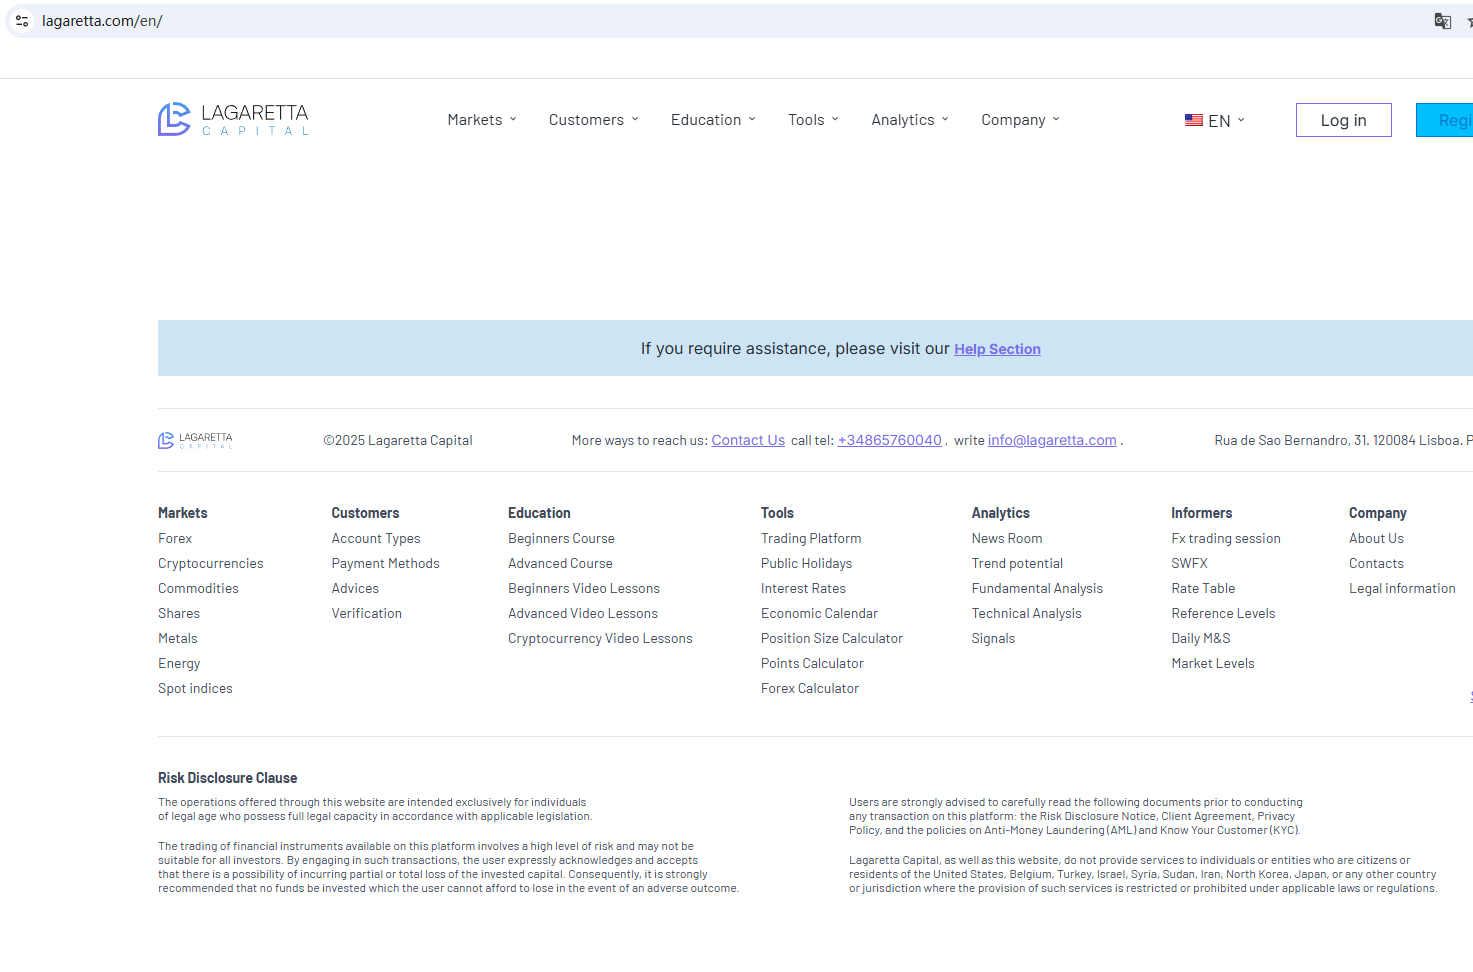This screenshot has height=972, width=1473.
Task: Open Reference Levels link
Action: pyautogui.click(x=1223, y=613)
